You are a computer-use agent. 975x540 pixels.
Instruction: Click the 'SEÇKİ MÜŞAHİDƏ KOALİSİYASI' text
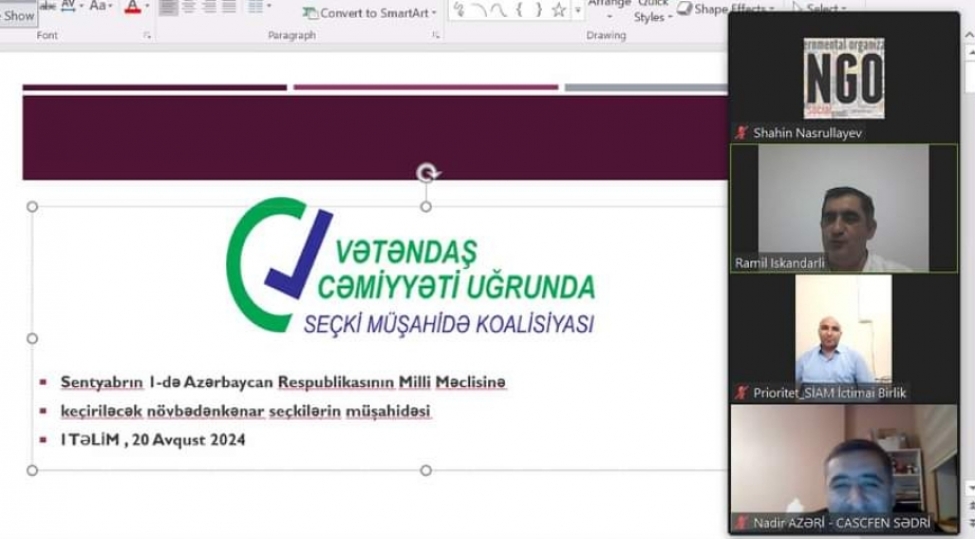click(448, 324)
